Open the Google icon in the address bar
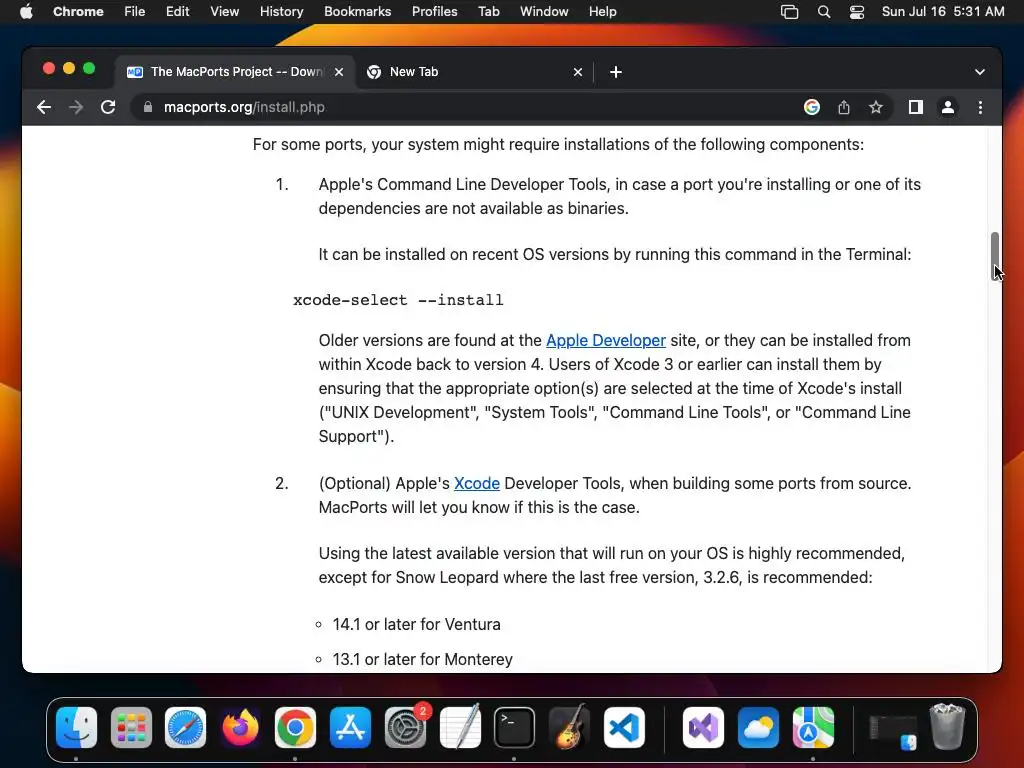This screenshot has height=768, width=1024. coord(812,107)
